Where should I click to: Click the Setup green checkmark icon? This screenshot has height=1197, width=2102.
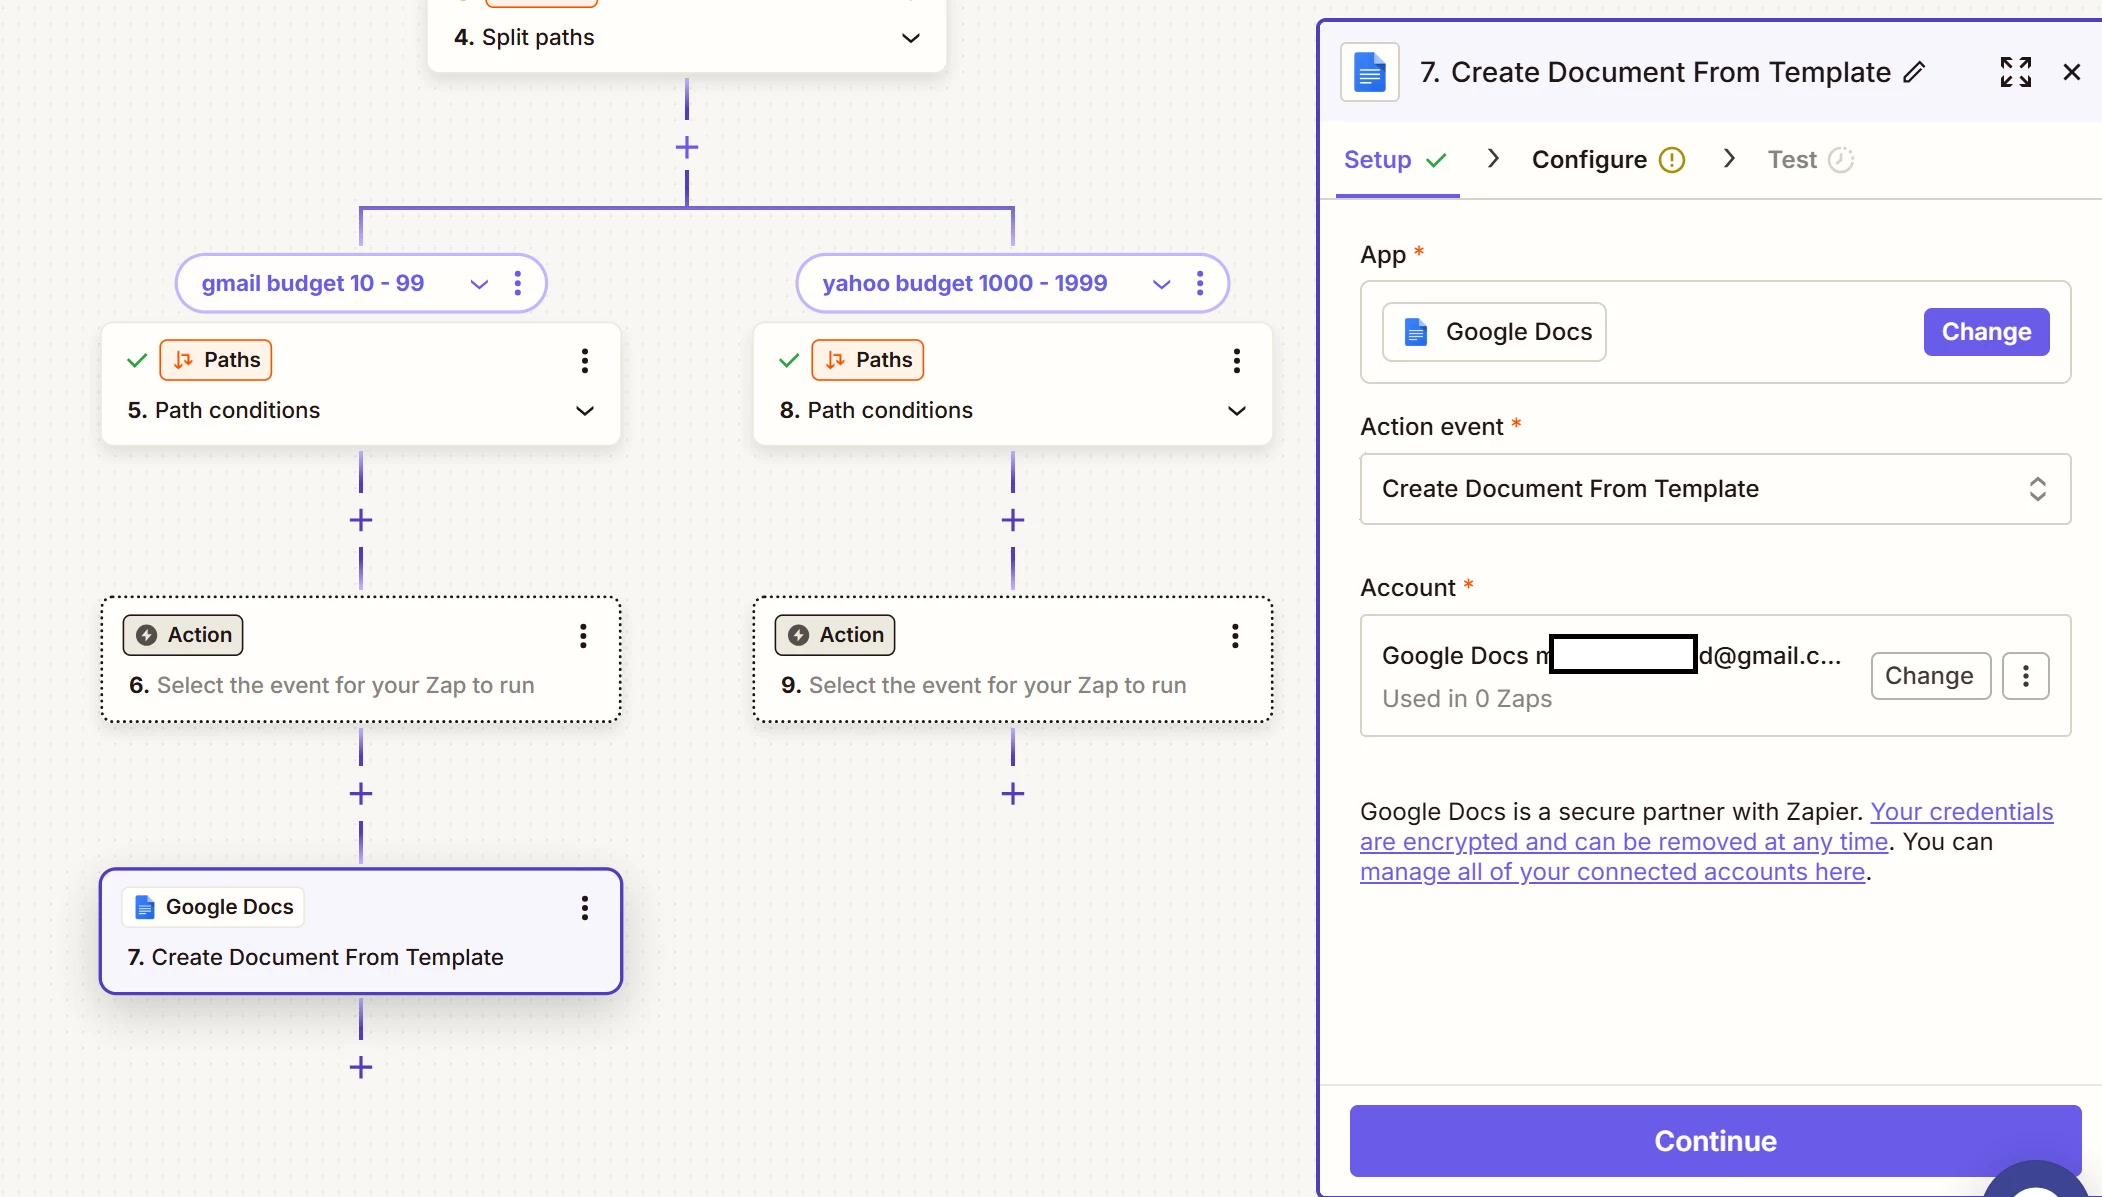1436,160
